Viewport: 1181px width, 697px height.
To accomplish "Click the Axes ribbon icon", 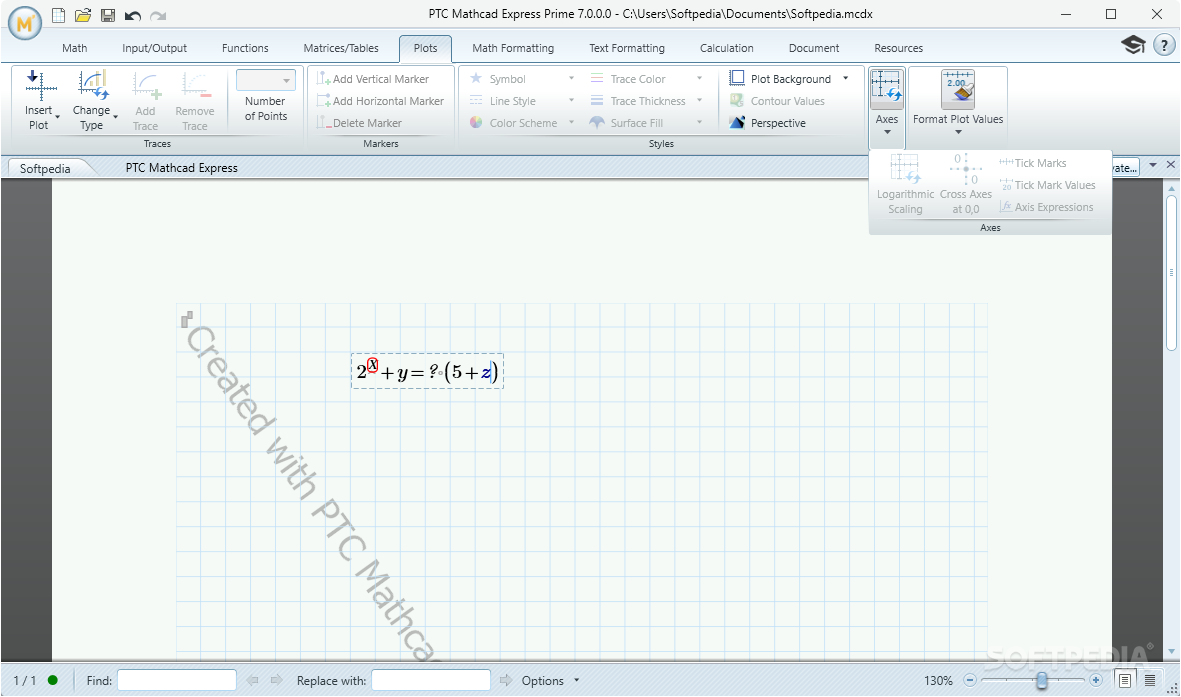I will tap(887, 85).
